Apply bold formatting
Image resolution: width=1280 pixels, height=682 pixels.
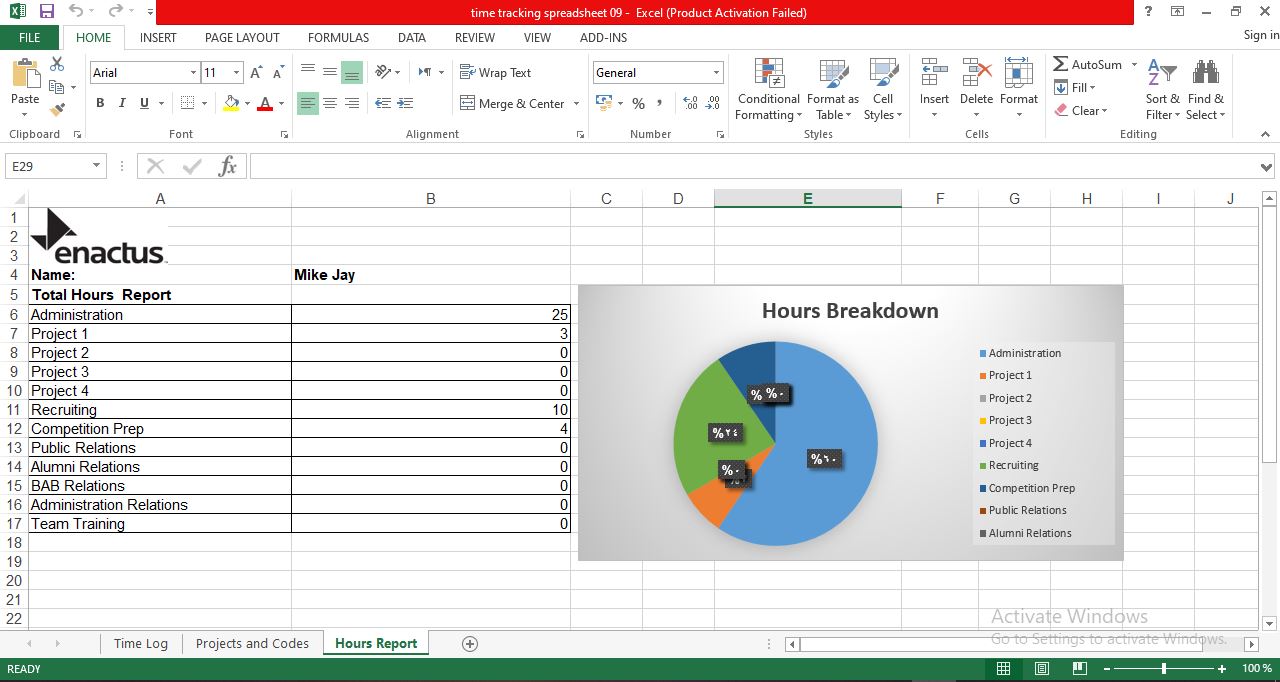[x=99, y=103]
